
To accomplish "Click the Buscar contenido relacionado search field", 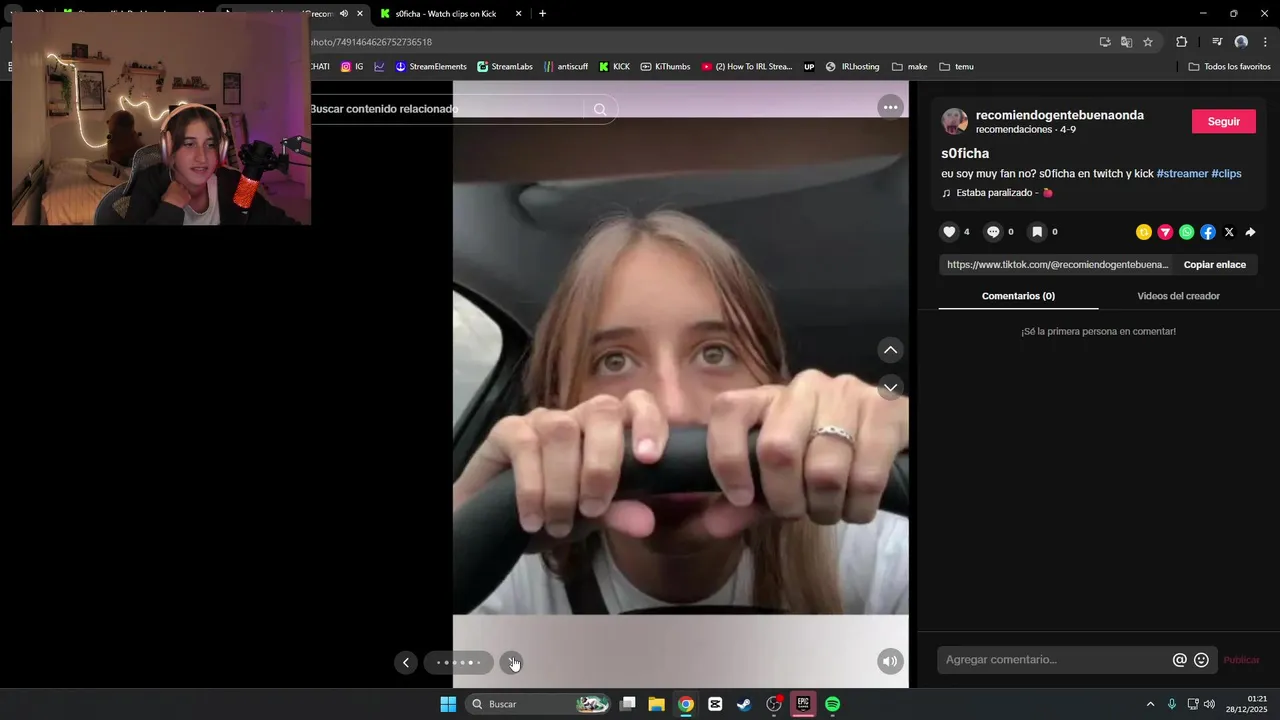I will (x=445, y=109).
